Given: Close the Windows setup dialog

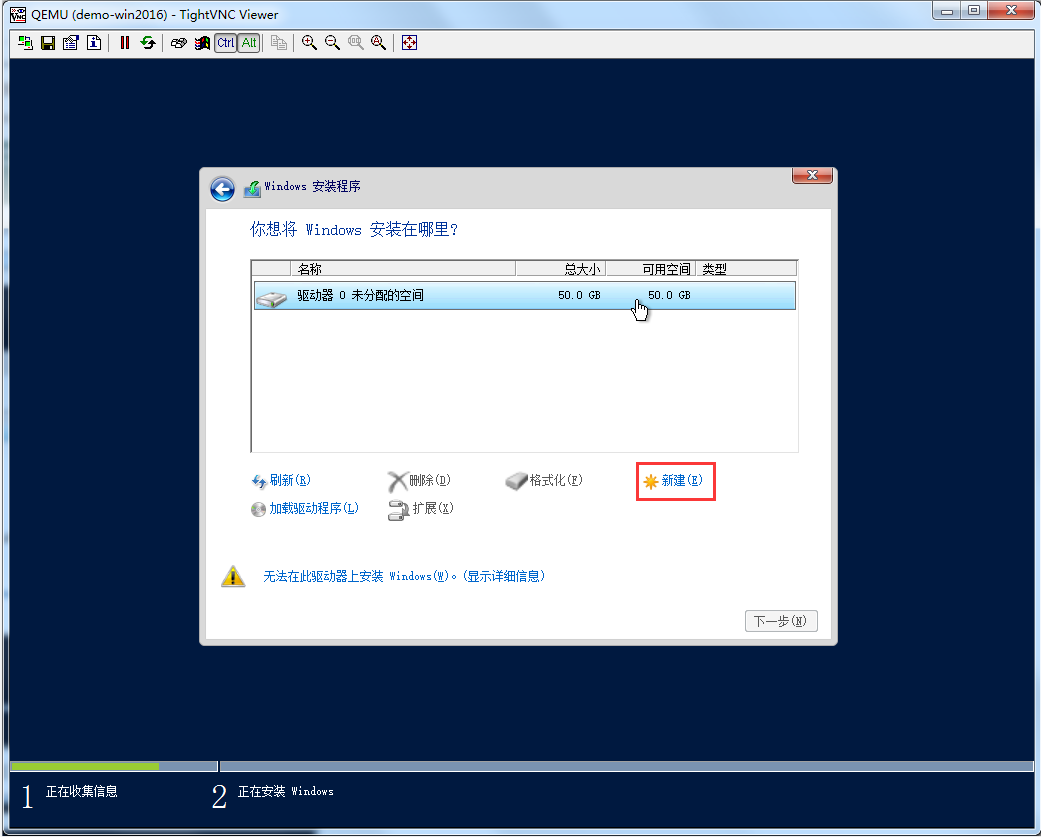Looking at the screenshot, I should tap(812, 175).
